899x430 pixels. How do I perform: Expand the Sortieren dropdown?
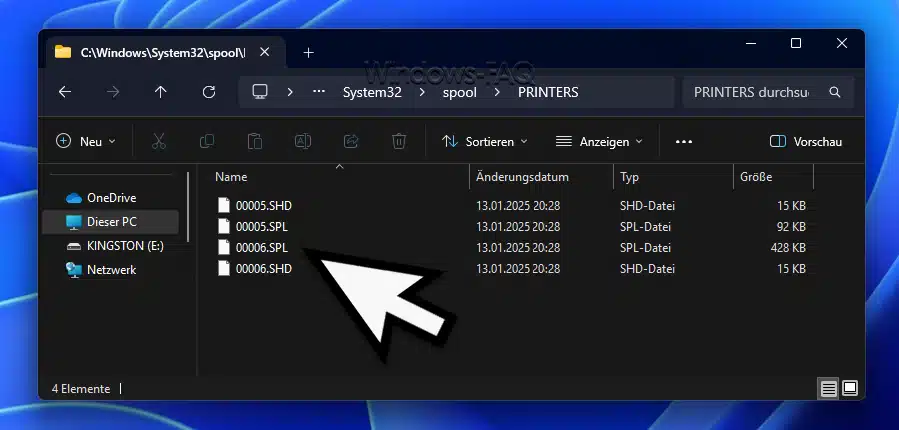[485, 142]
